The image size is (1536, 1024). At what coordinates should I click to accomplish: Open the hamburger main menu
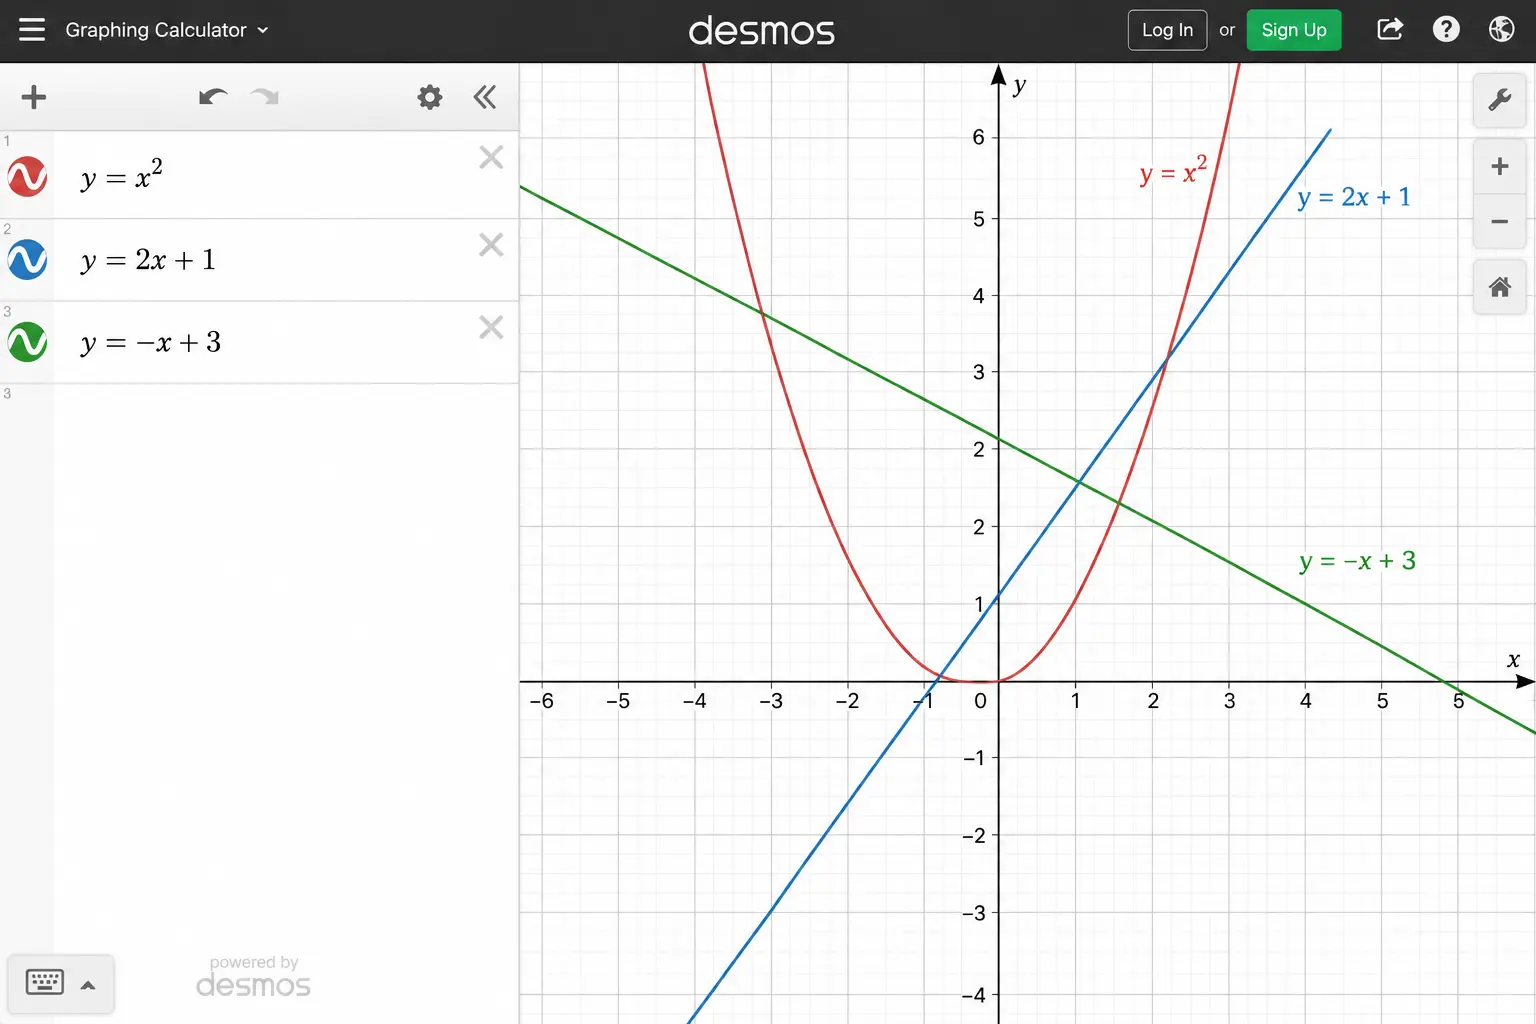32,30
